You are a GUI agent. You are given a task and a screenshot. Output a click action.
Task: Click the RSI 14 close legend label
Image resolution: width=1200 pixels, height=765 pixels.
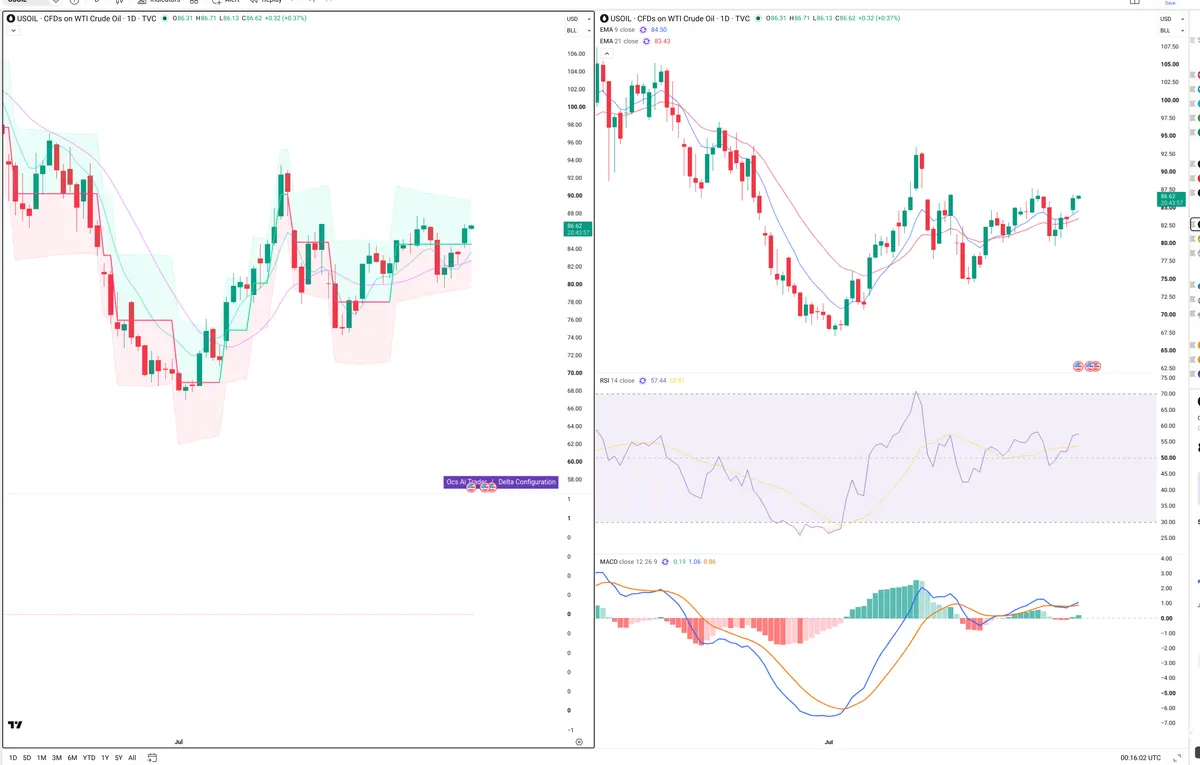617,381
